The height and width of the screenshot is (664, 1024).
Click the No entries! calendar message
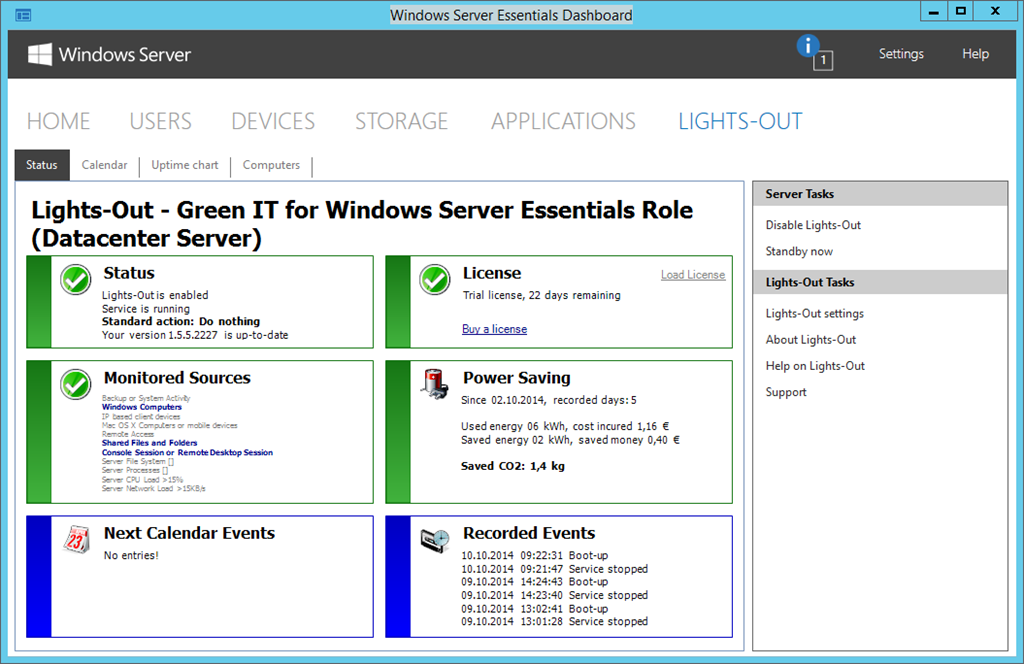[131, 556]
